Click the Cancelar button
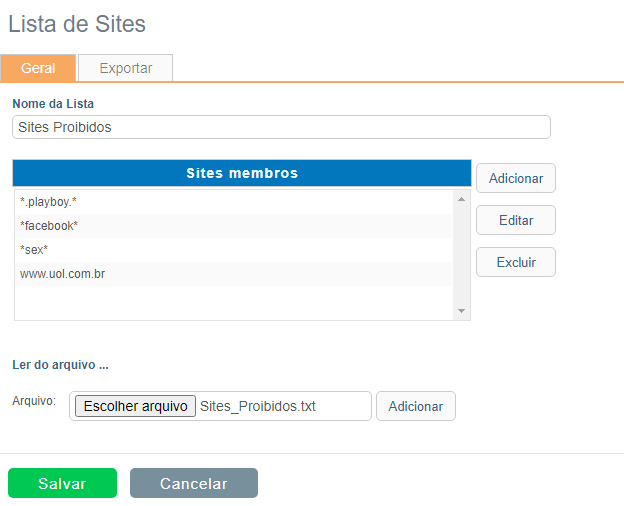This screenshot has width=624, height=506. [194, 483]
